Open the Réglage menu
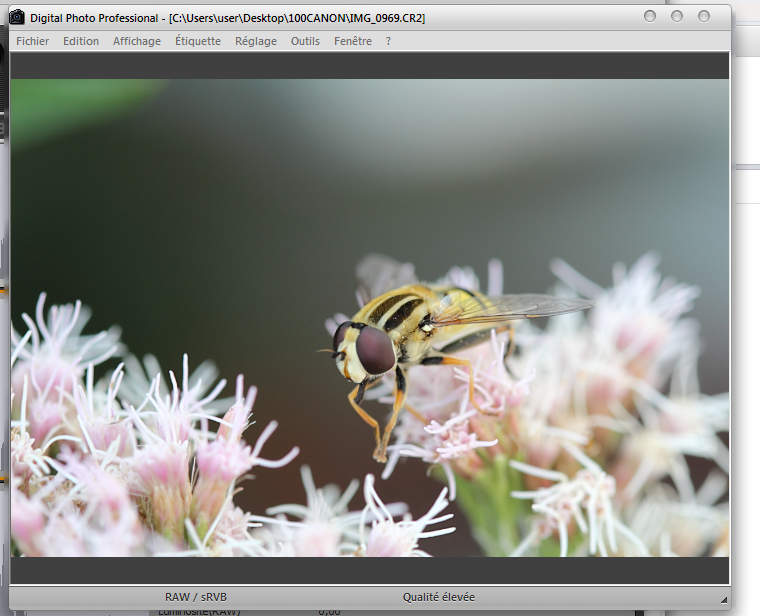This screenshot has height=616, width=760. point(256,41)
